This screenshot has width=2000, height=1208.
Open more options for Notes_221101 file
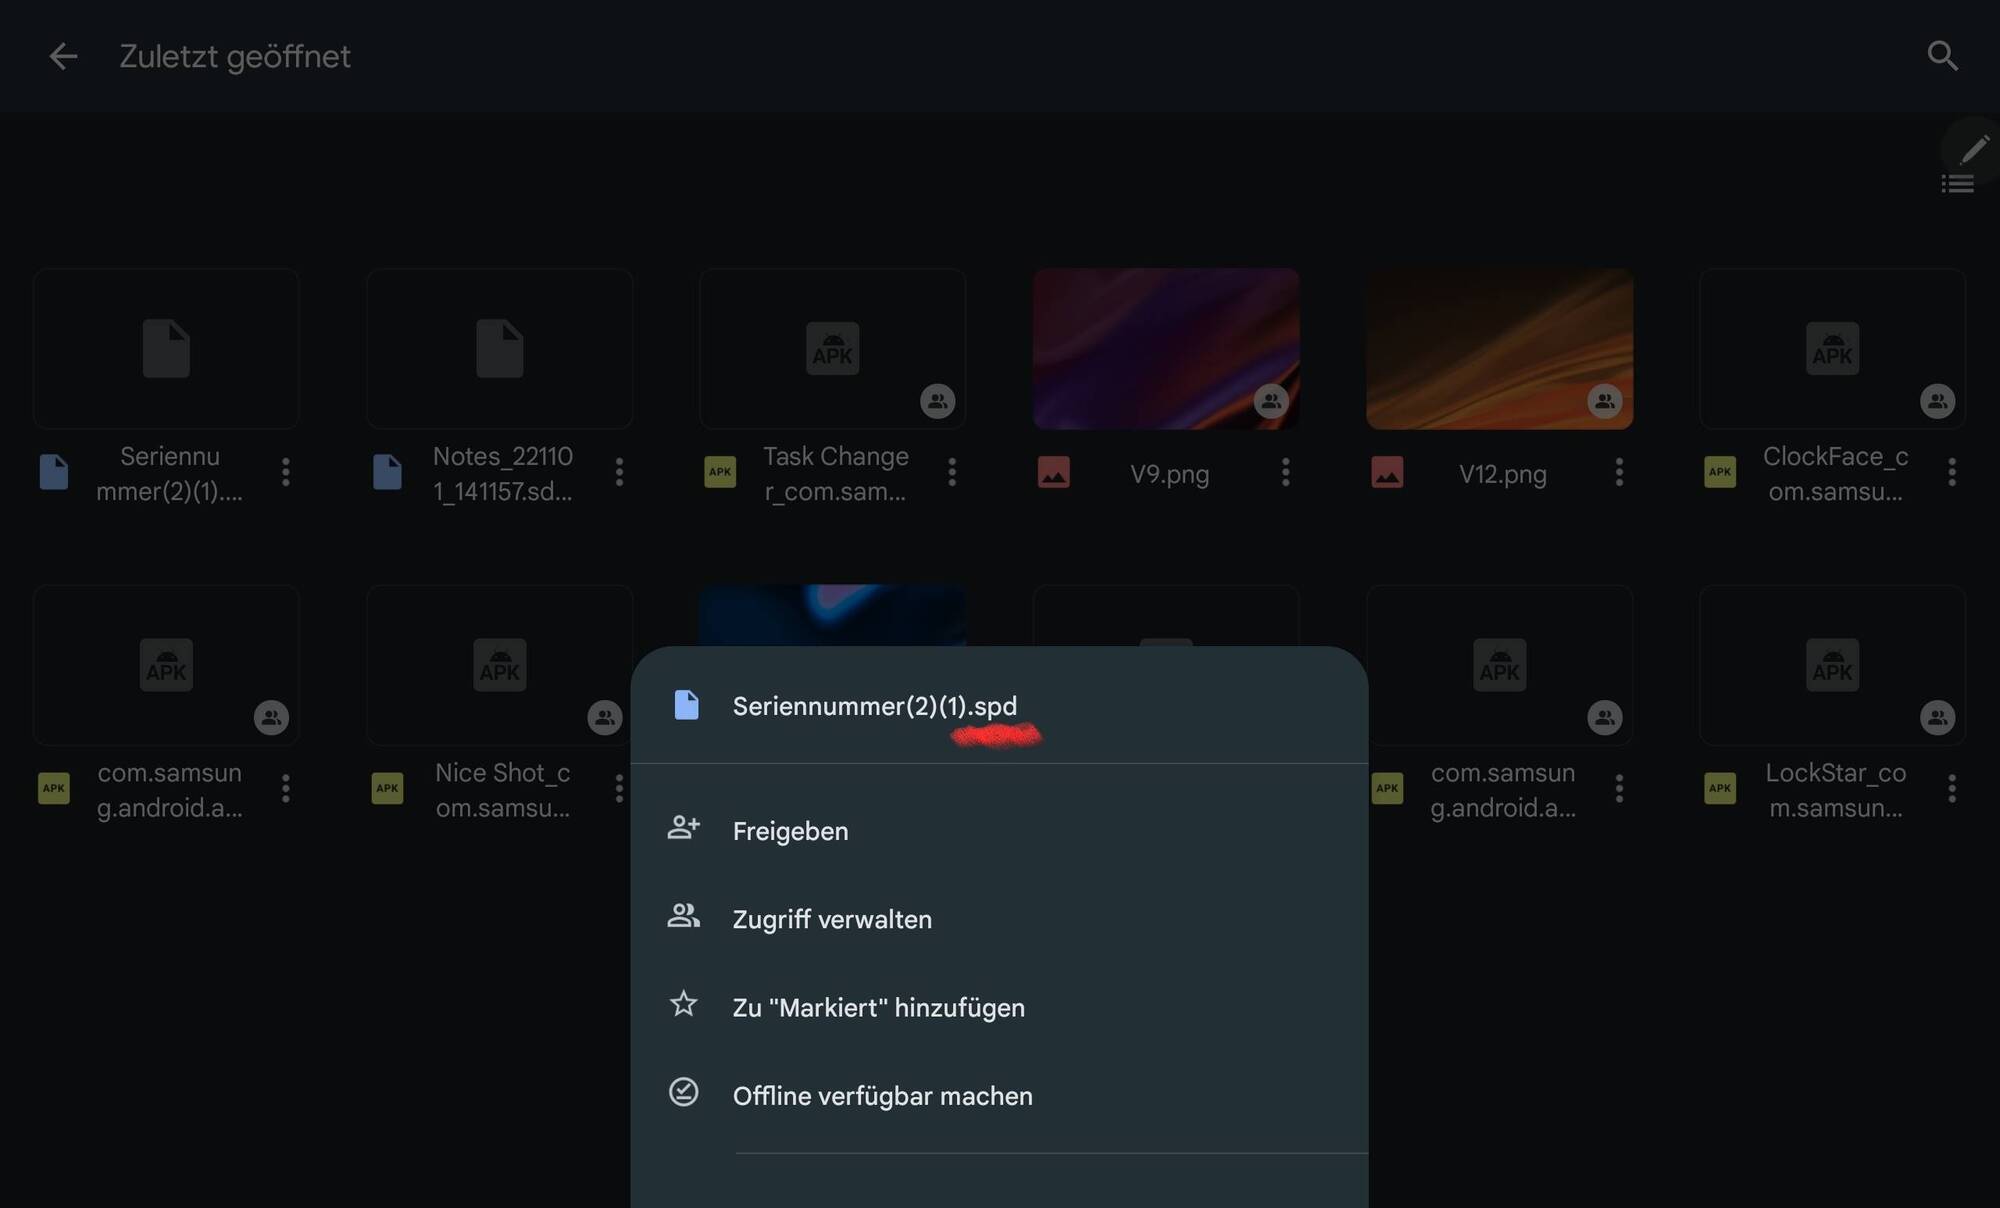click(x=619, y=472)
